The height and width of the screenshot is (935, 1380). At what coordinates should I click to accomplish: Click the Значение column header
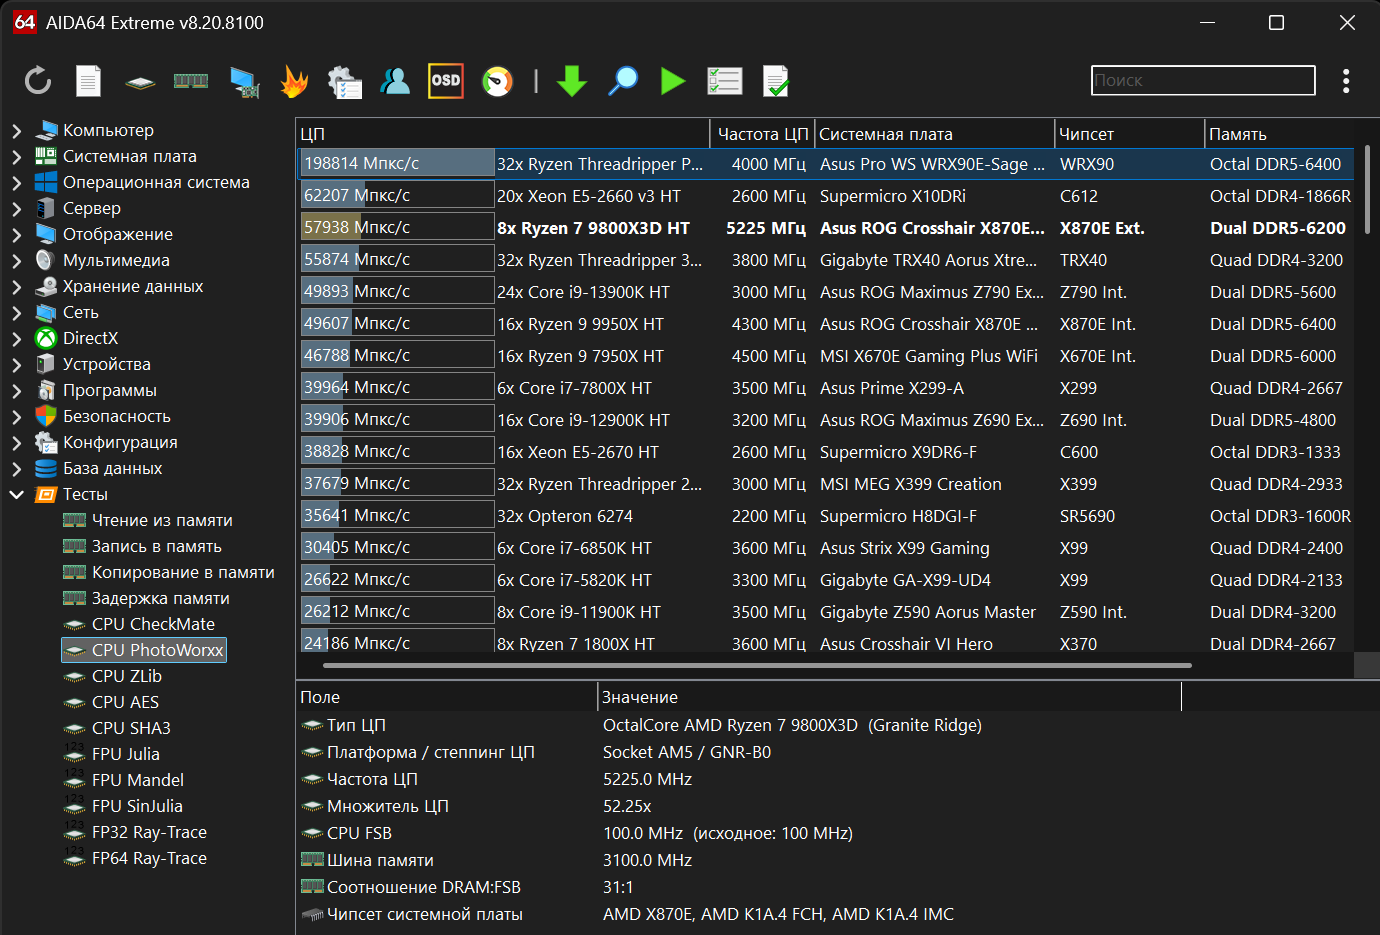(x=889, y=697)
